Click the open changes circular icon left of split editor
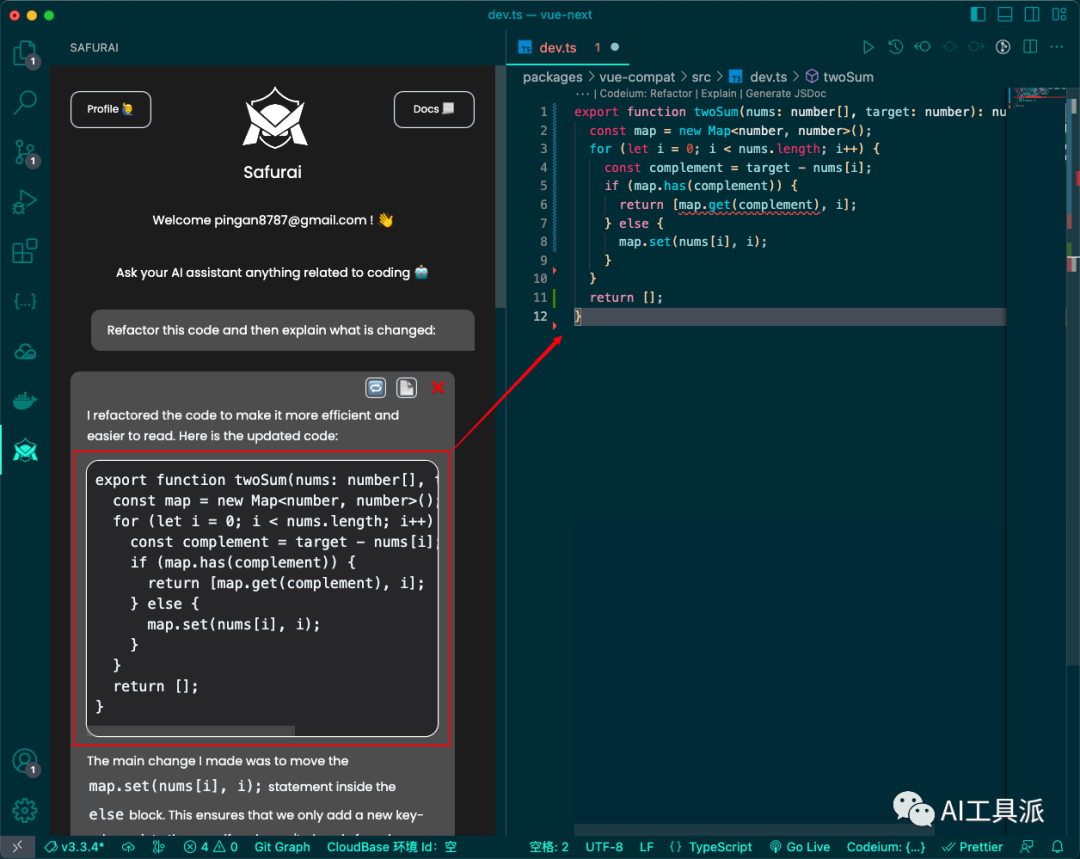This screenshot has height=859, width=1080. click(1003, 47)
